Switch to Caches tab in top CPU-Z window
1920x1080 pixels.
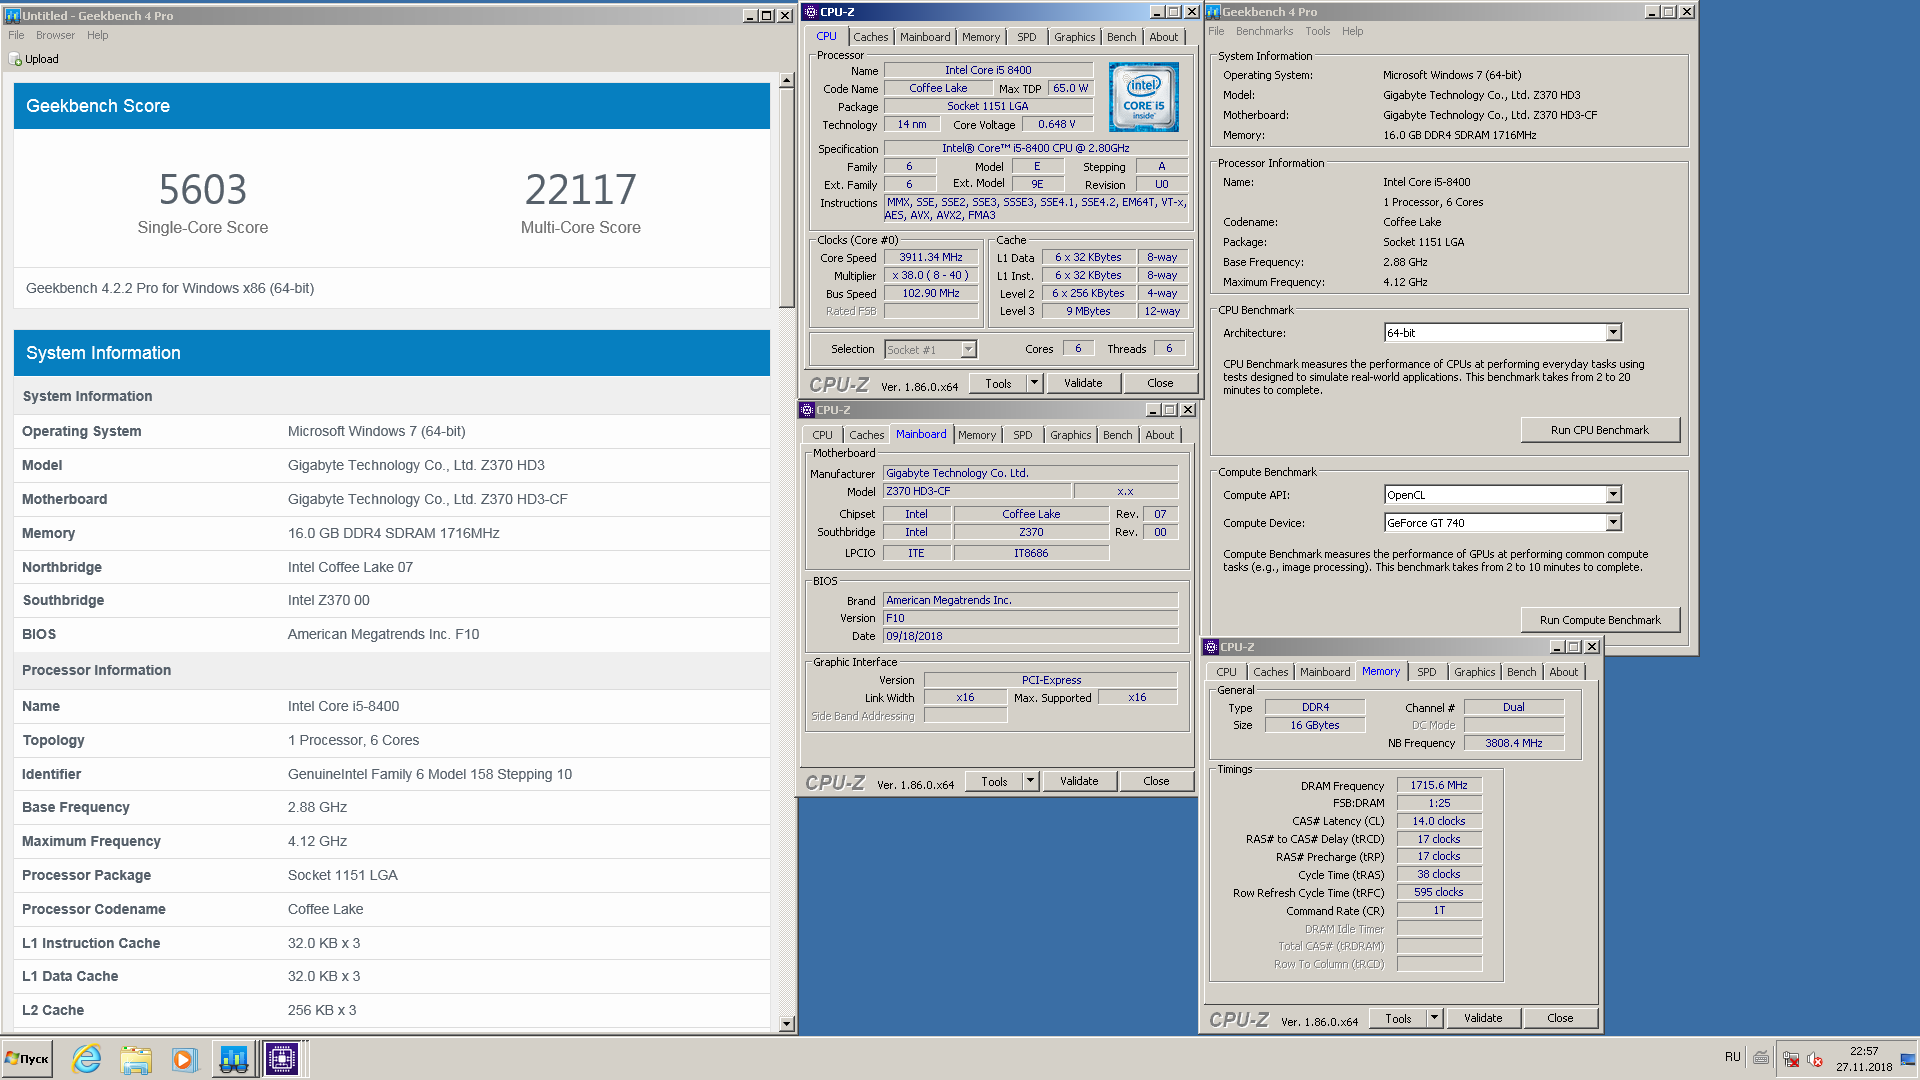coord(870,37)
